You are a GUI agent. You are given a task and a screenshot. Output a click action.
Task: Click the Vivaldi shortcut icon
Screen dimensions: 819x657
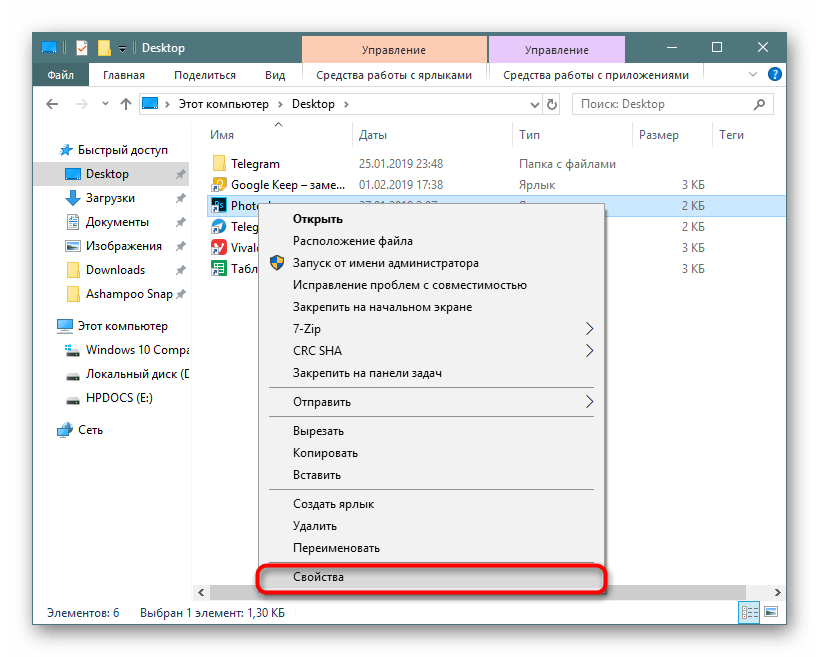tap(219, 248)
